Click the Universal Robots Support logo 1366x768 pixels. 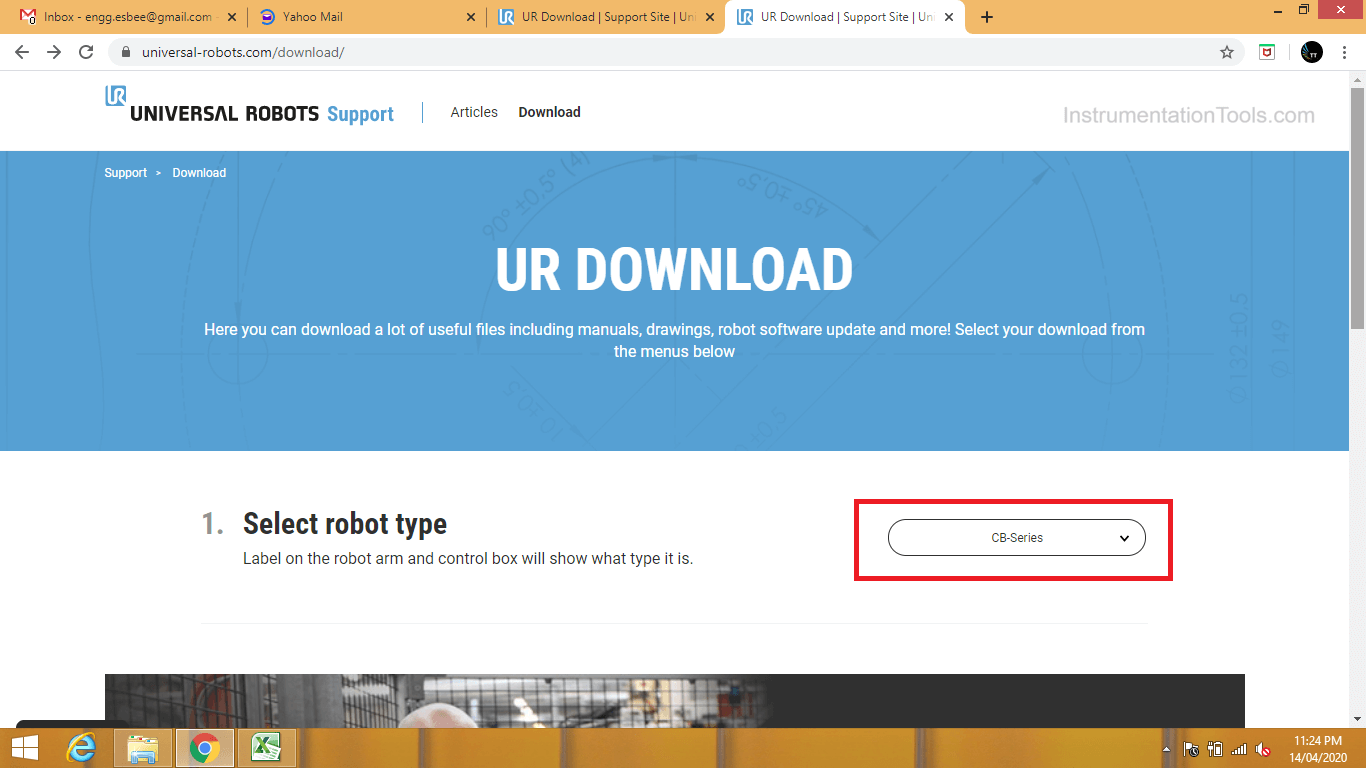[249, 105]
